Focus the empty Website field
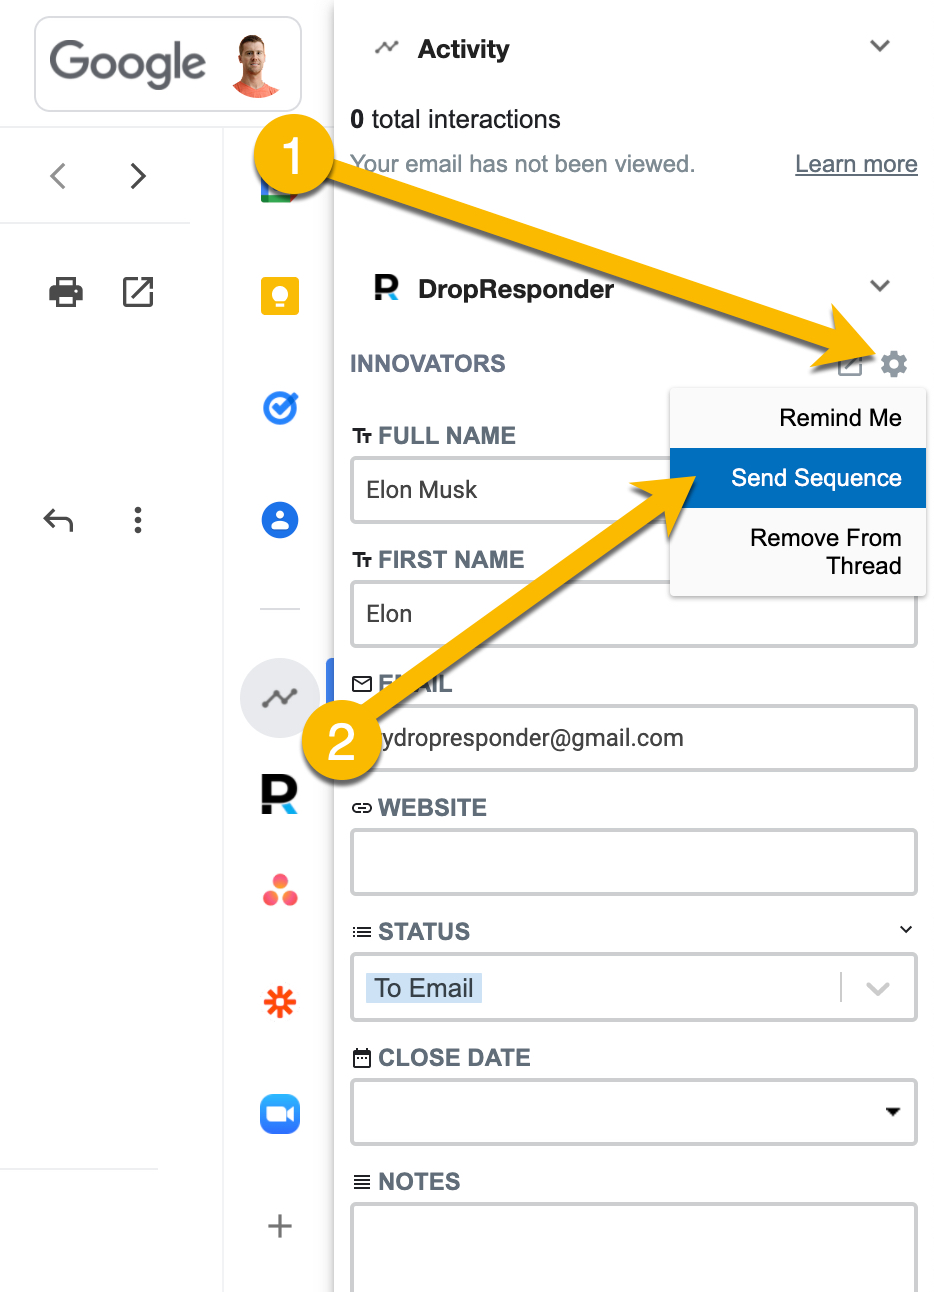The image size is (934, 1292). [634, 862]
